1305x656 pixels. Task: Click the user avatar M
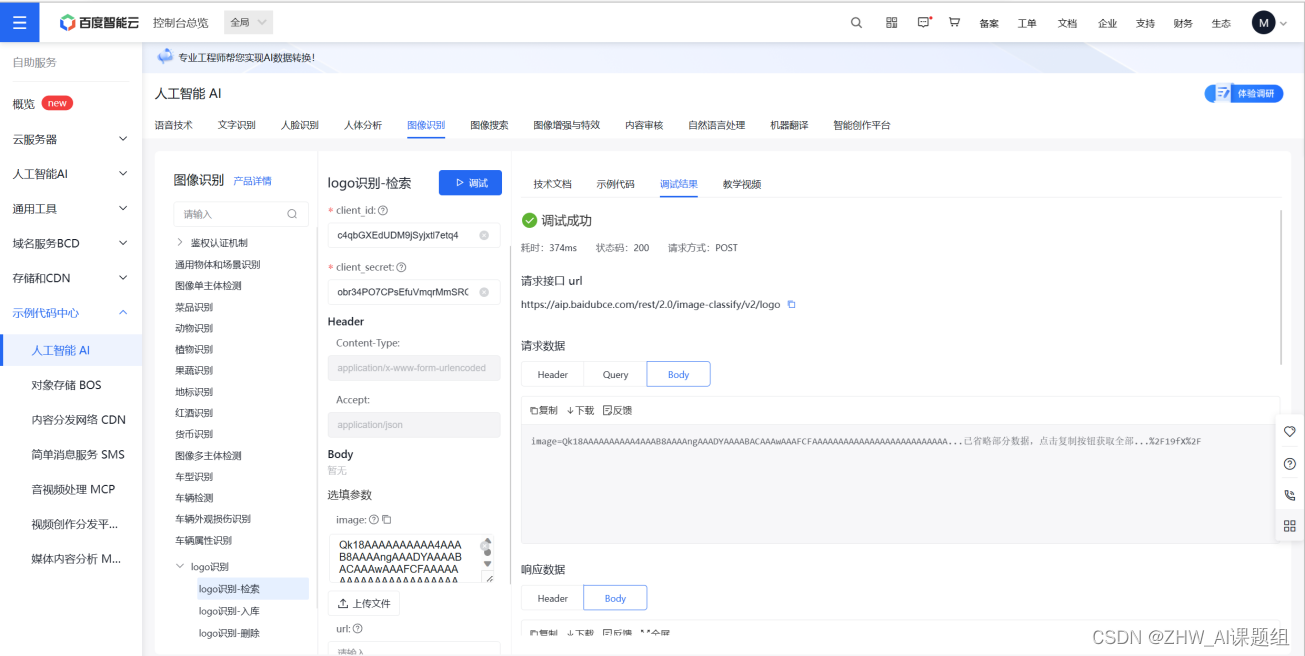(1264, 22)
